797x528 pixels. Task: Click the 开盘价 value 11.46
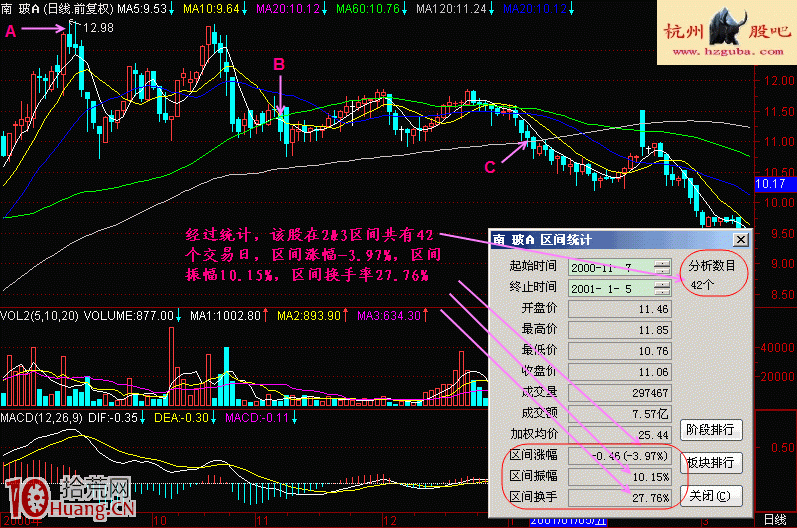pyautogui.click(x=620, y=309)
